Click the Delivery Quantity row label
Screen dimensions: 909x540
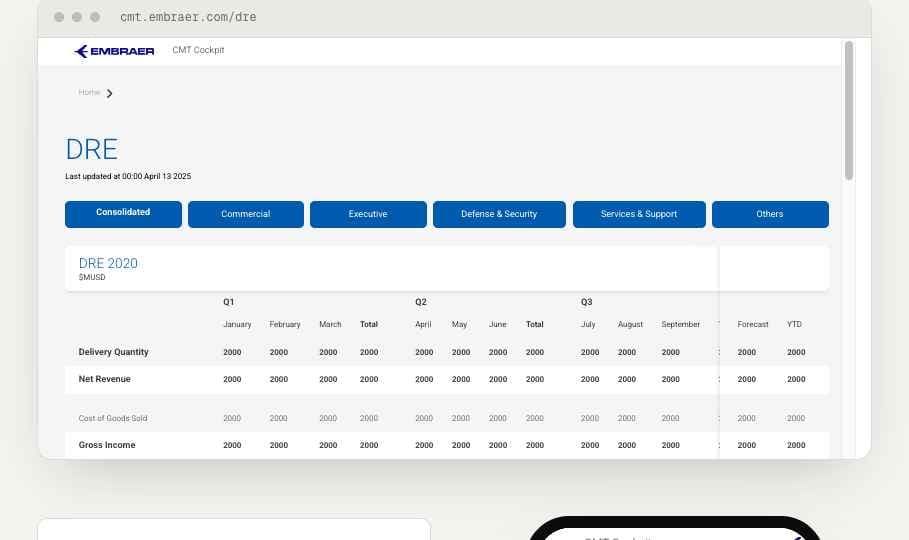114,352
